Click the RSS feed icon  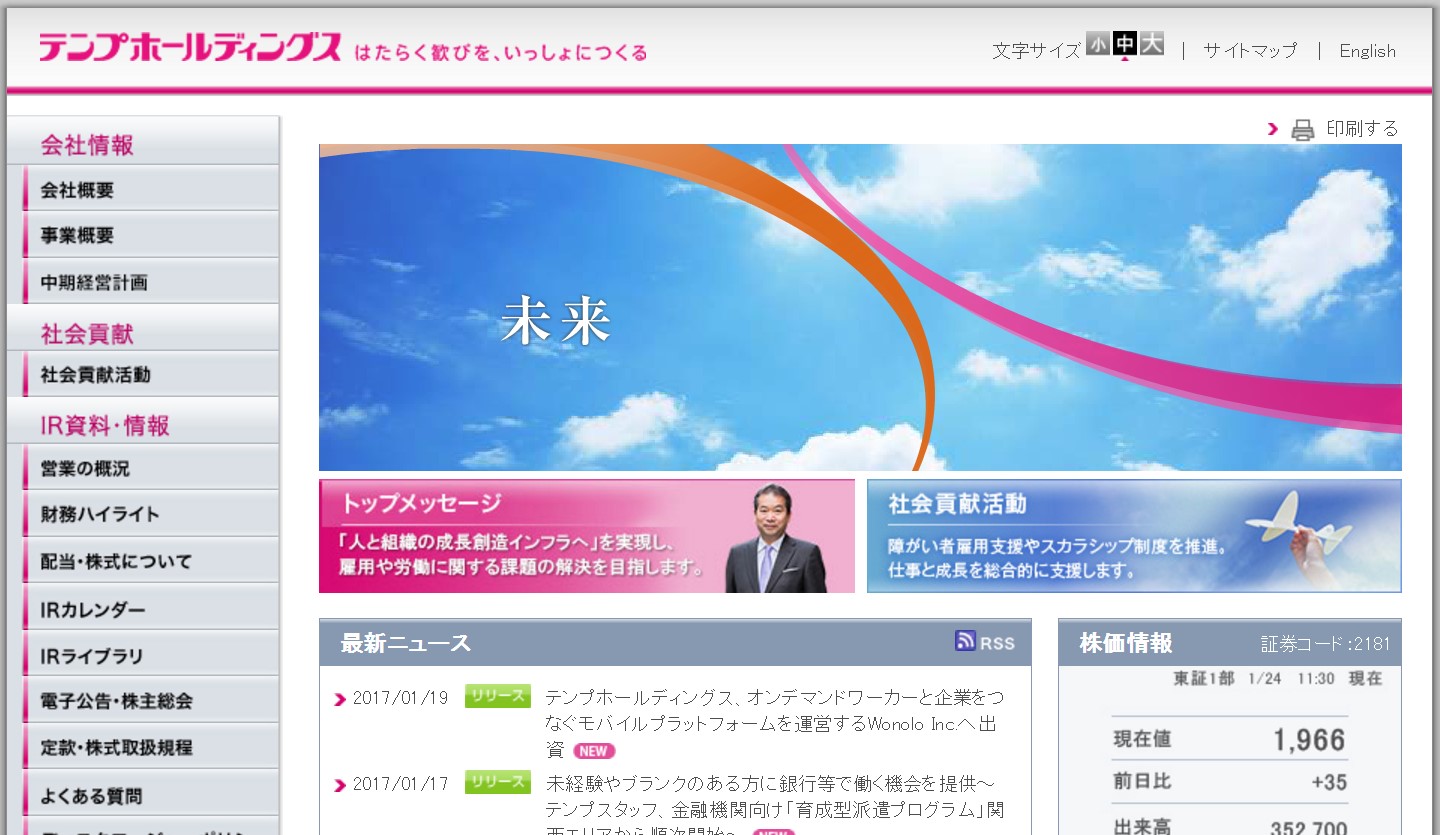click(965, 641)
